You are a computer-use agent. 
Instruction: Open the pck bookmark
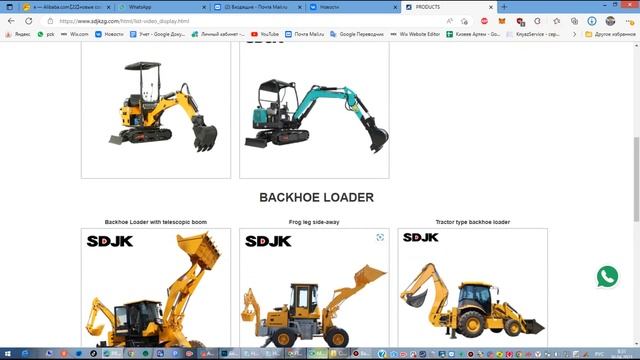[46, 34]
